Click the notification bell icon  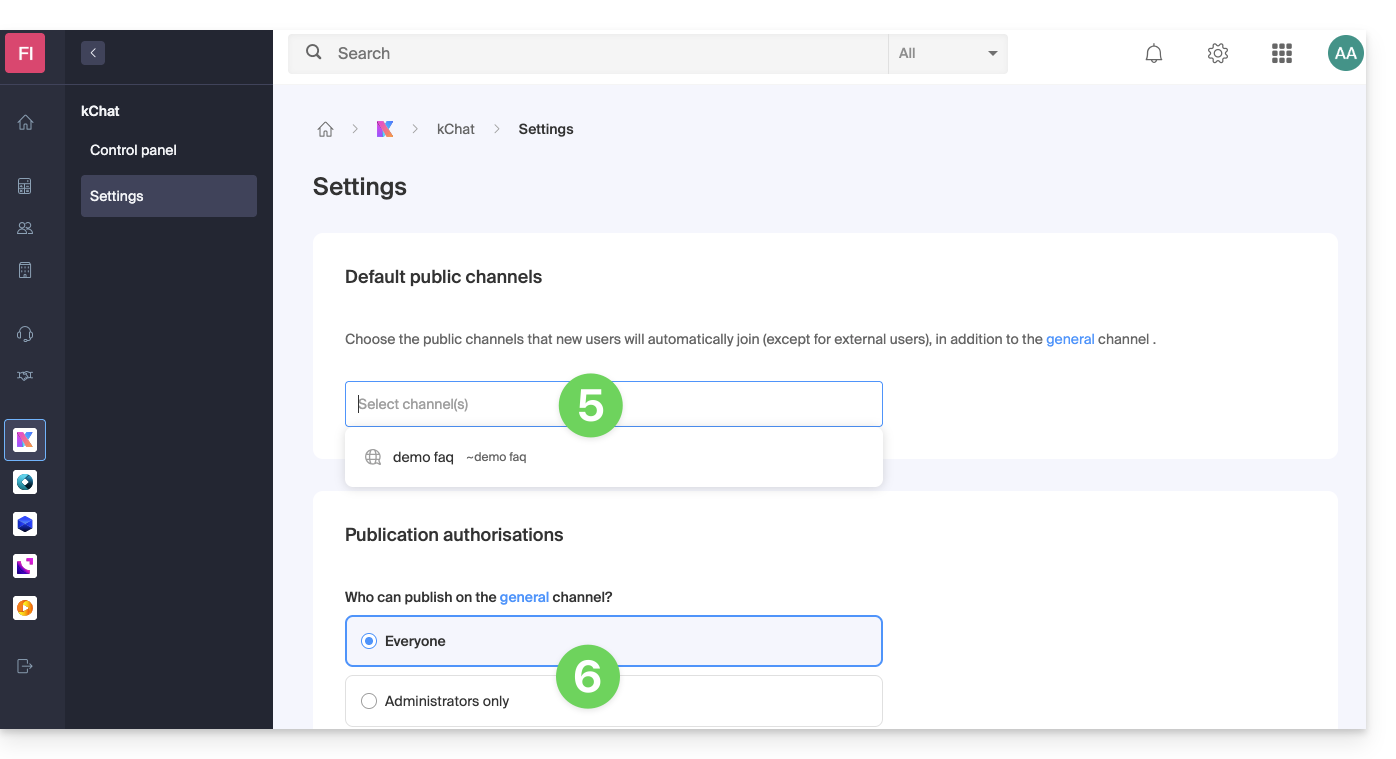coord(1154,54)
